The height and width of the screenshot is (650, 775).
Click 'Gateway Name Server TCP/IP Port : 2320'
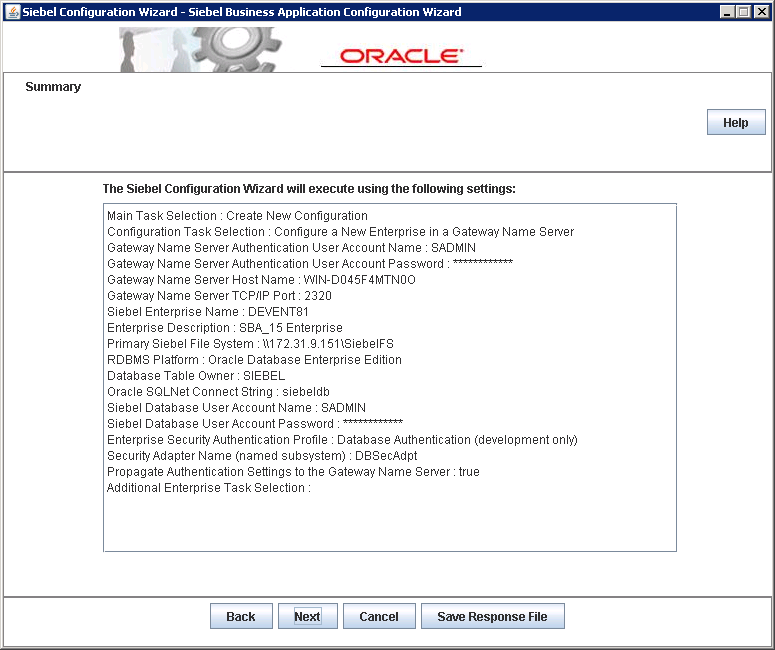pyautogui.click(x=219, y=296)
